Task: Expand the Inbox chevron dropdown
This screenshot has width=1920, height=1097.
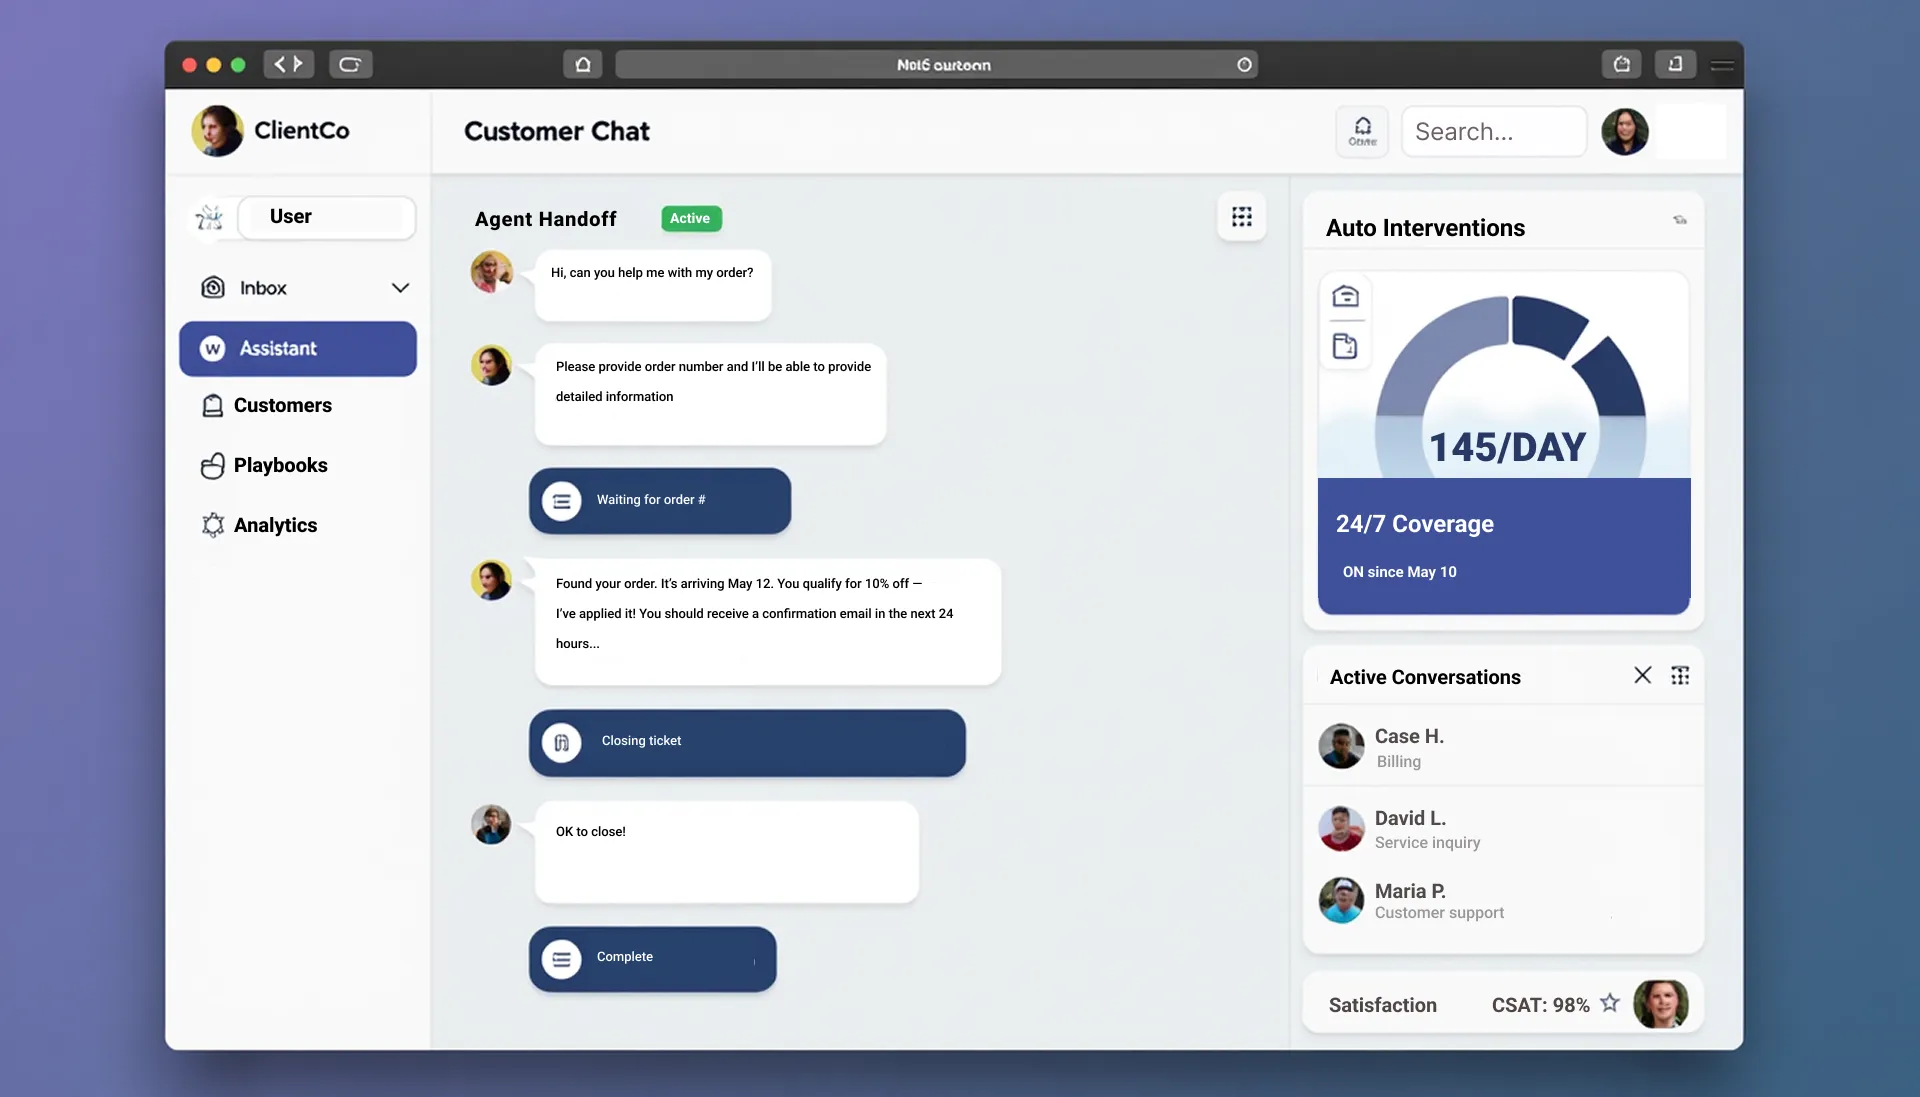Action: coord(400,287)
